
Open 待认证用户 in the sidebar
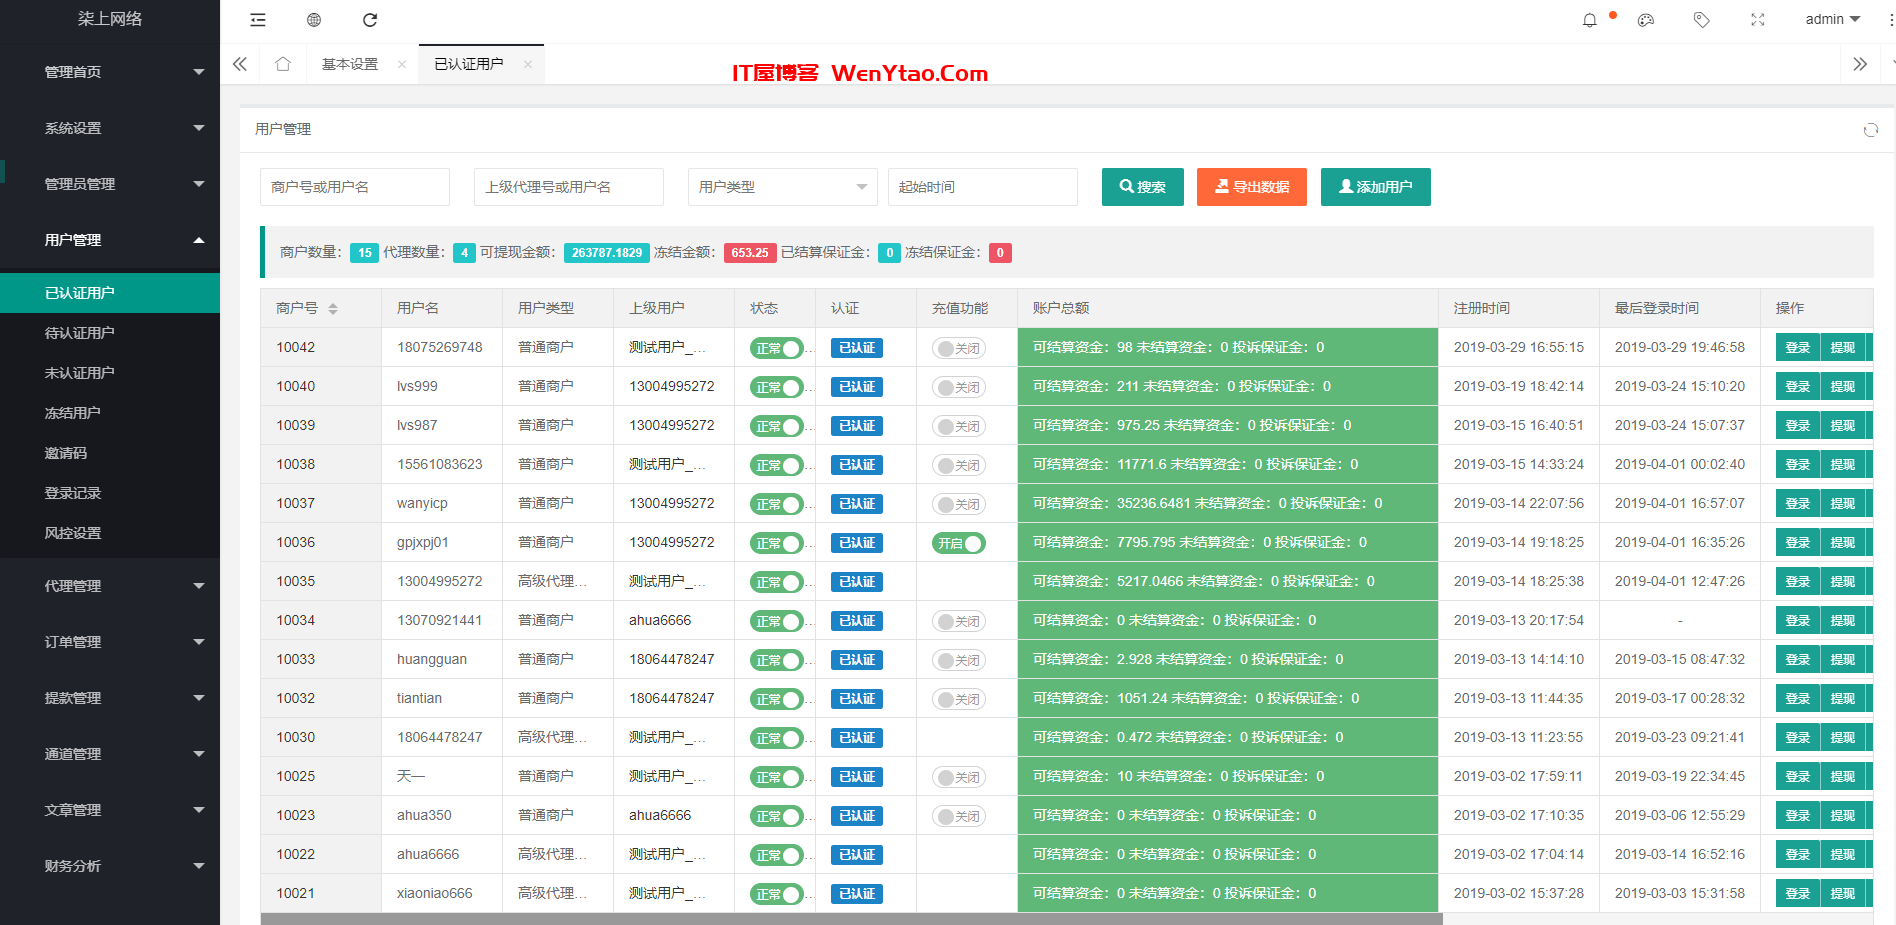pos(110,333)
